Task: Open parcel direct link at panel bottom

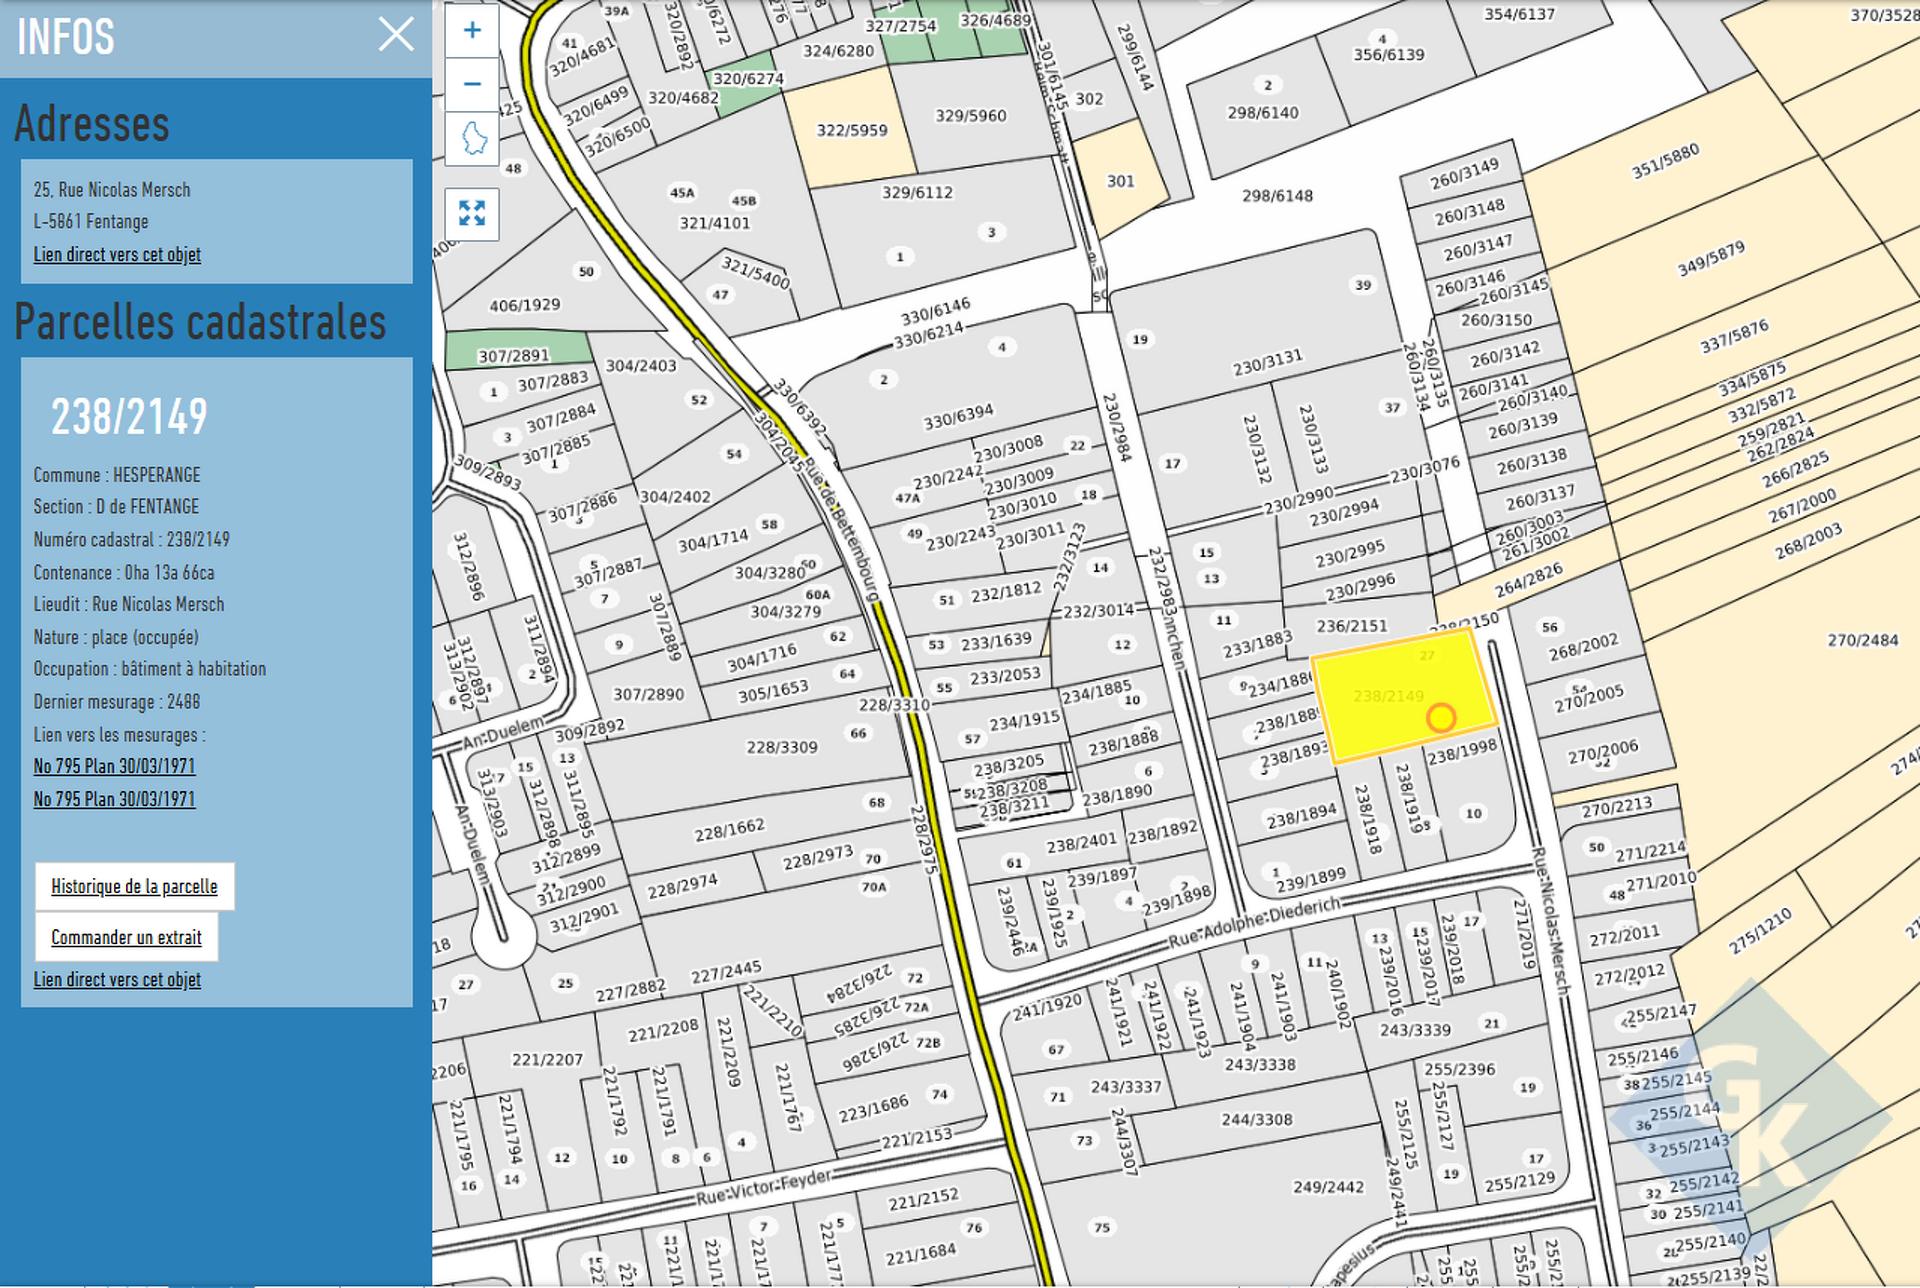Action: [117, 979]
